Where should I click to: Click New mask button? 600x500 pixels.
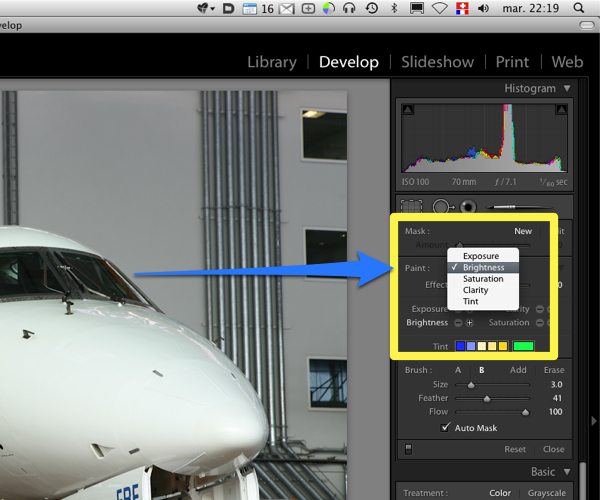[523, 231]
